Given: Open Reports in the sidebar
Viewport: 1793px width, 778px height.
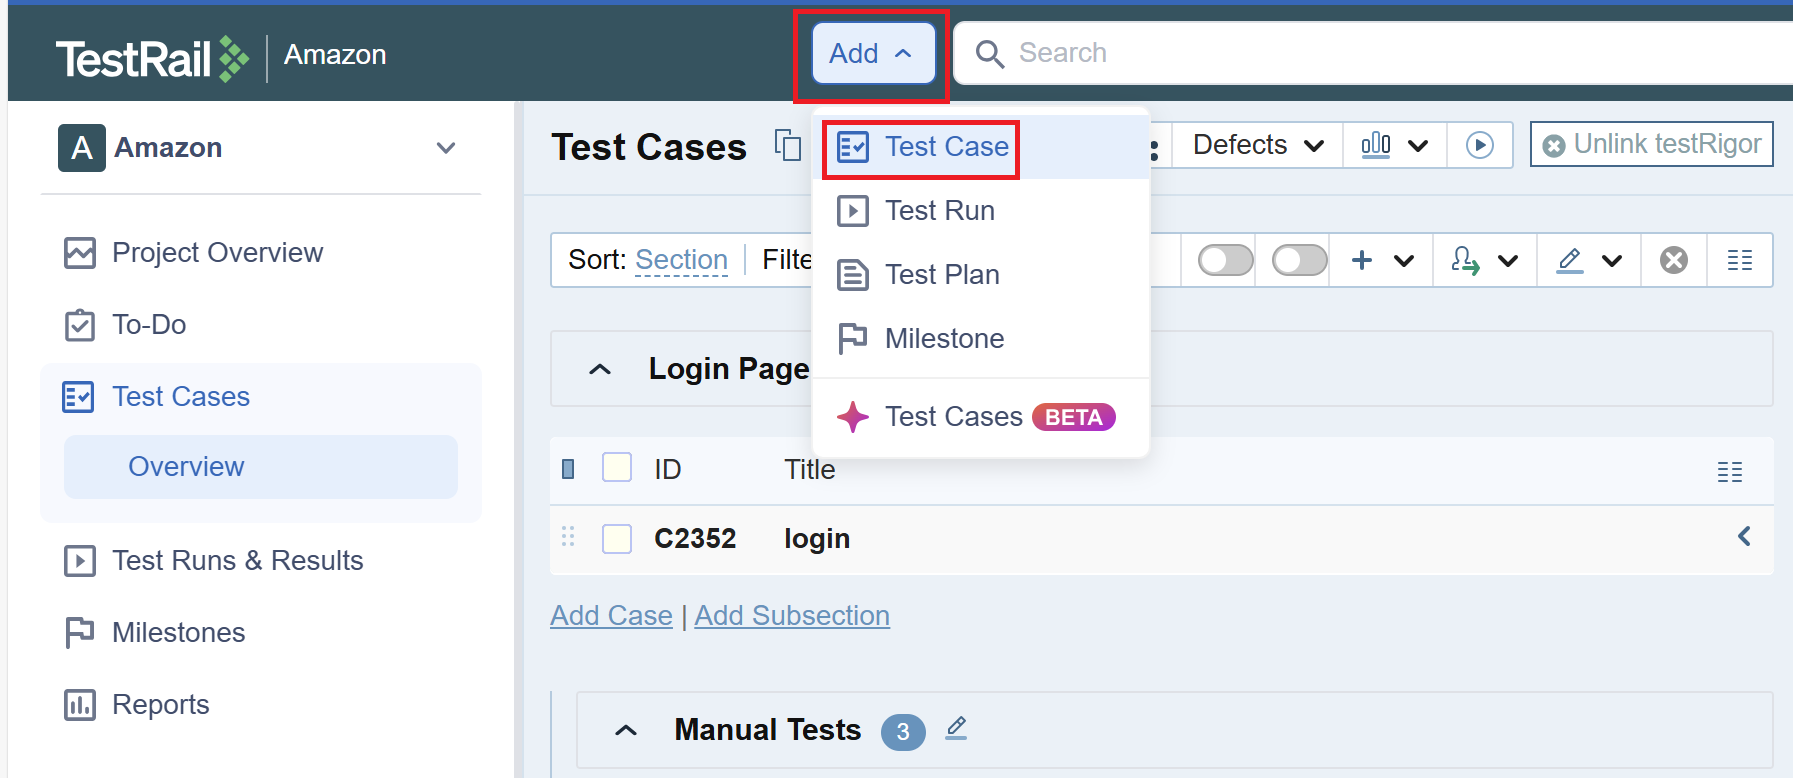Looking at the screenshot, I should 160,705.
